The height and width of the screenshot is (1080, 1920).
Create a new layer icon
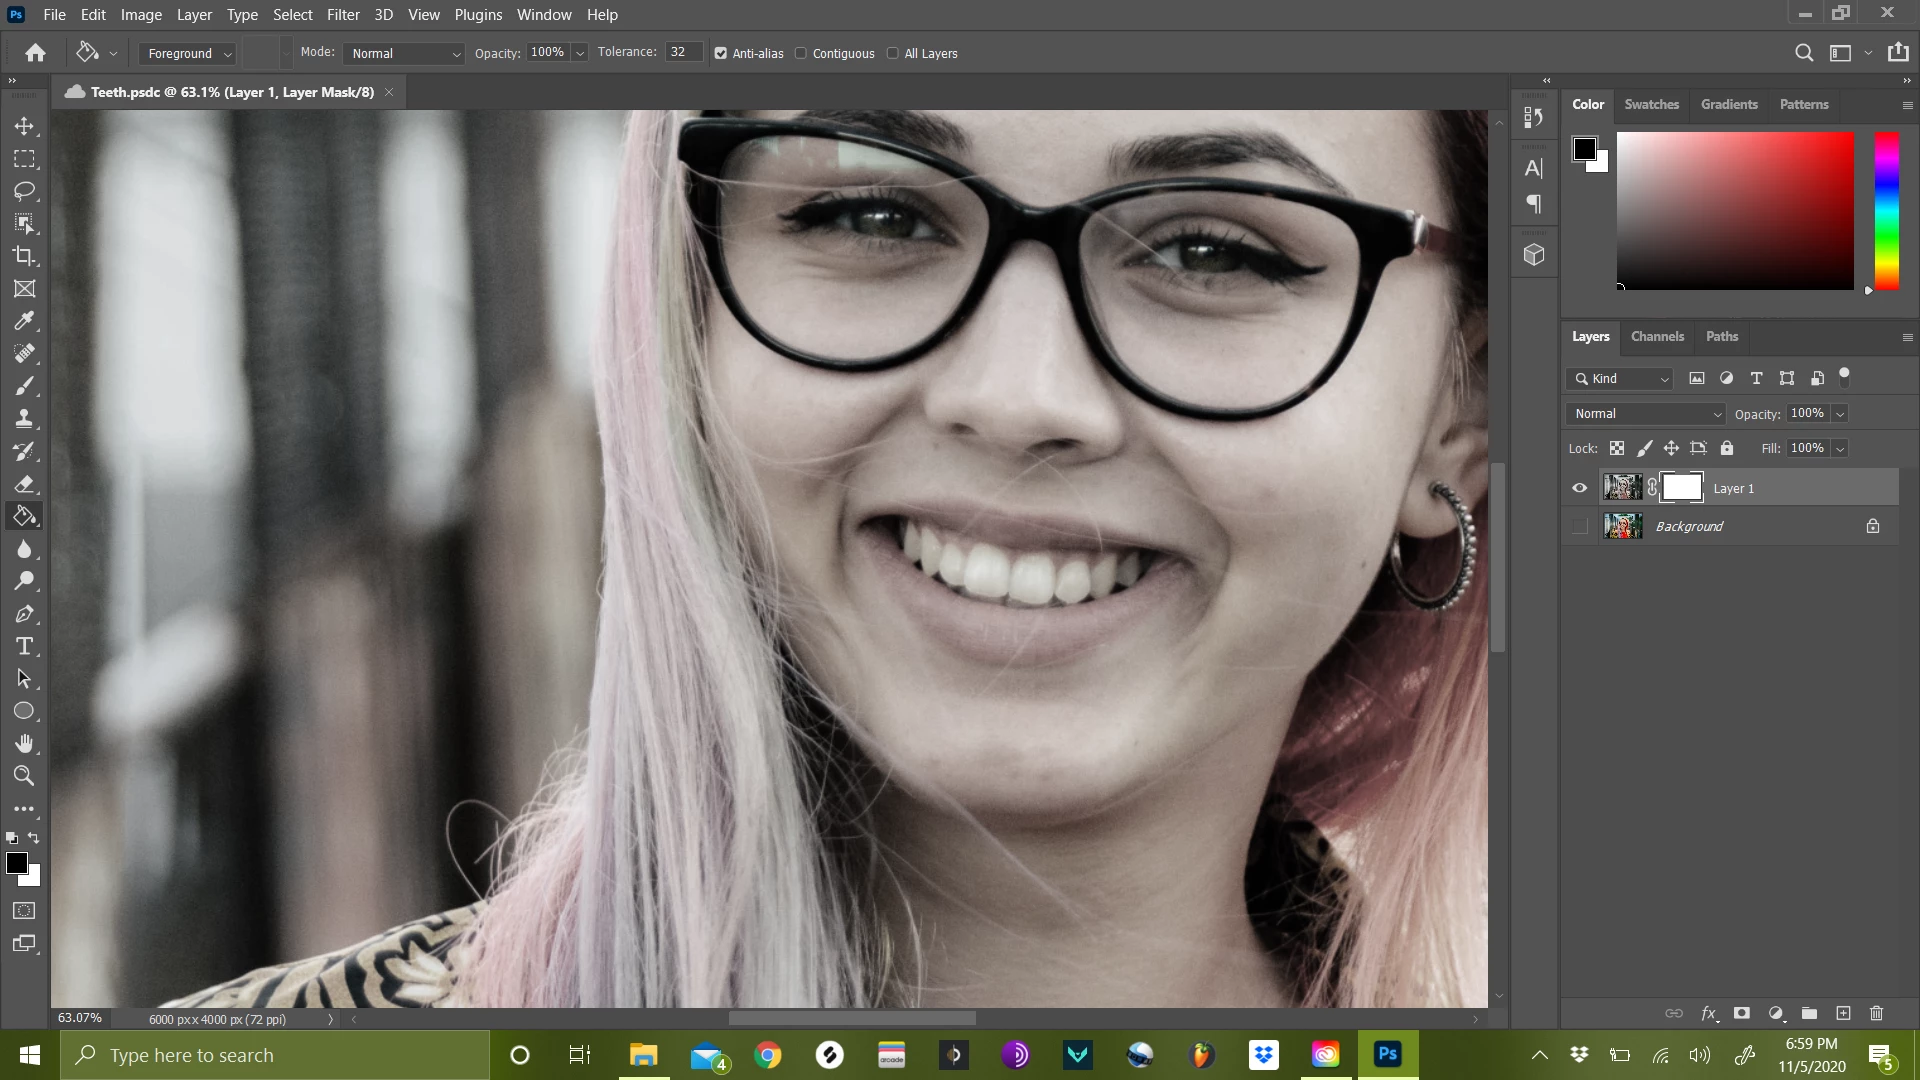tap(1843, 1013)
